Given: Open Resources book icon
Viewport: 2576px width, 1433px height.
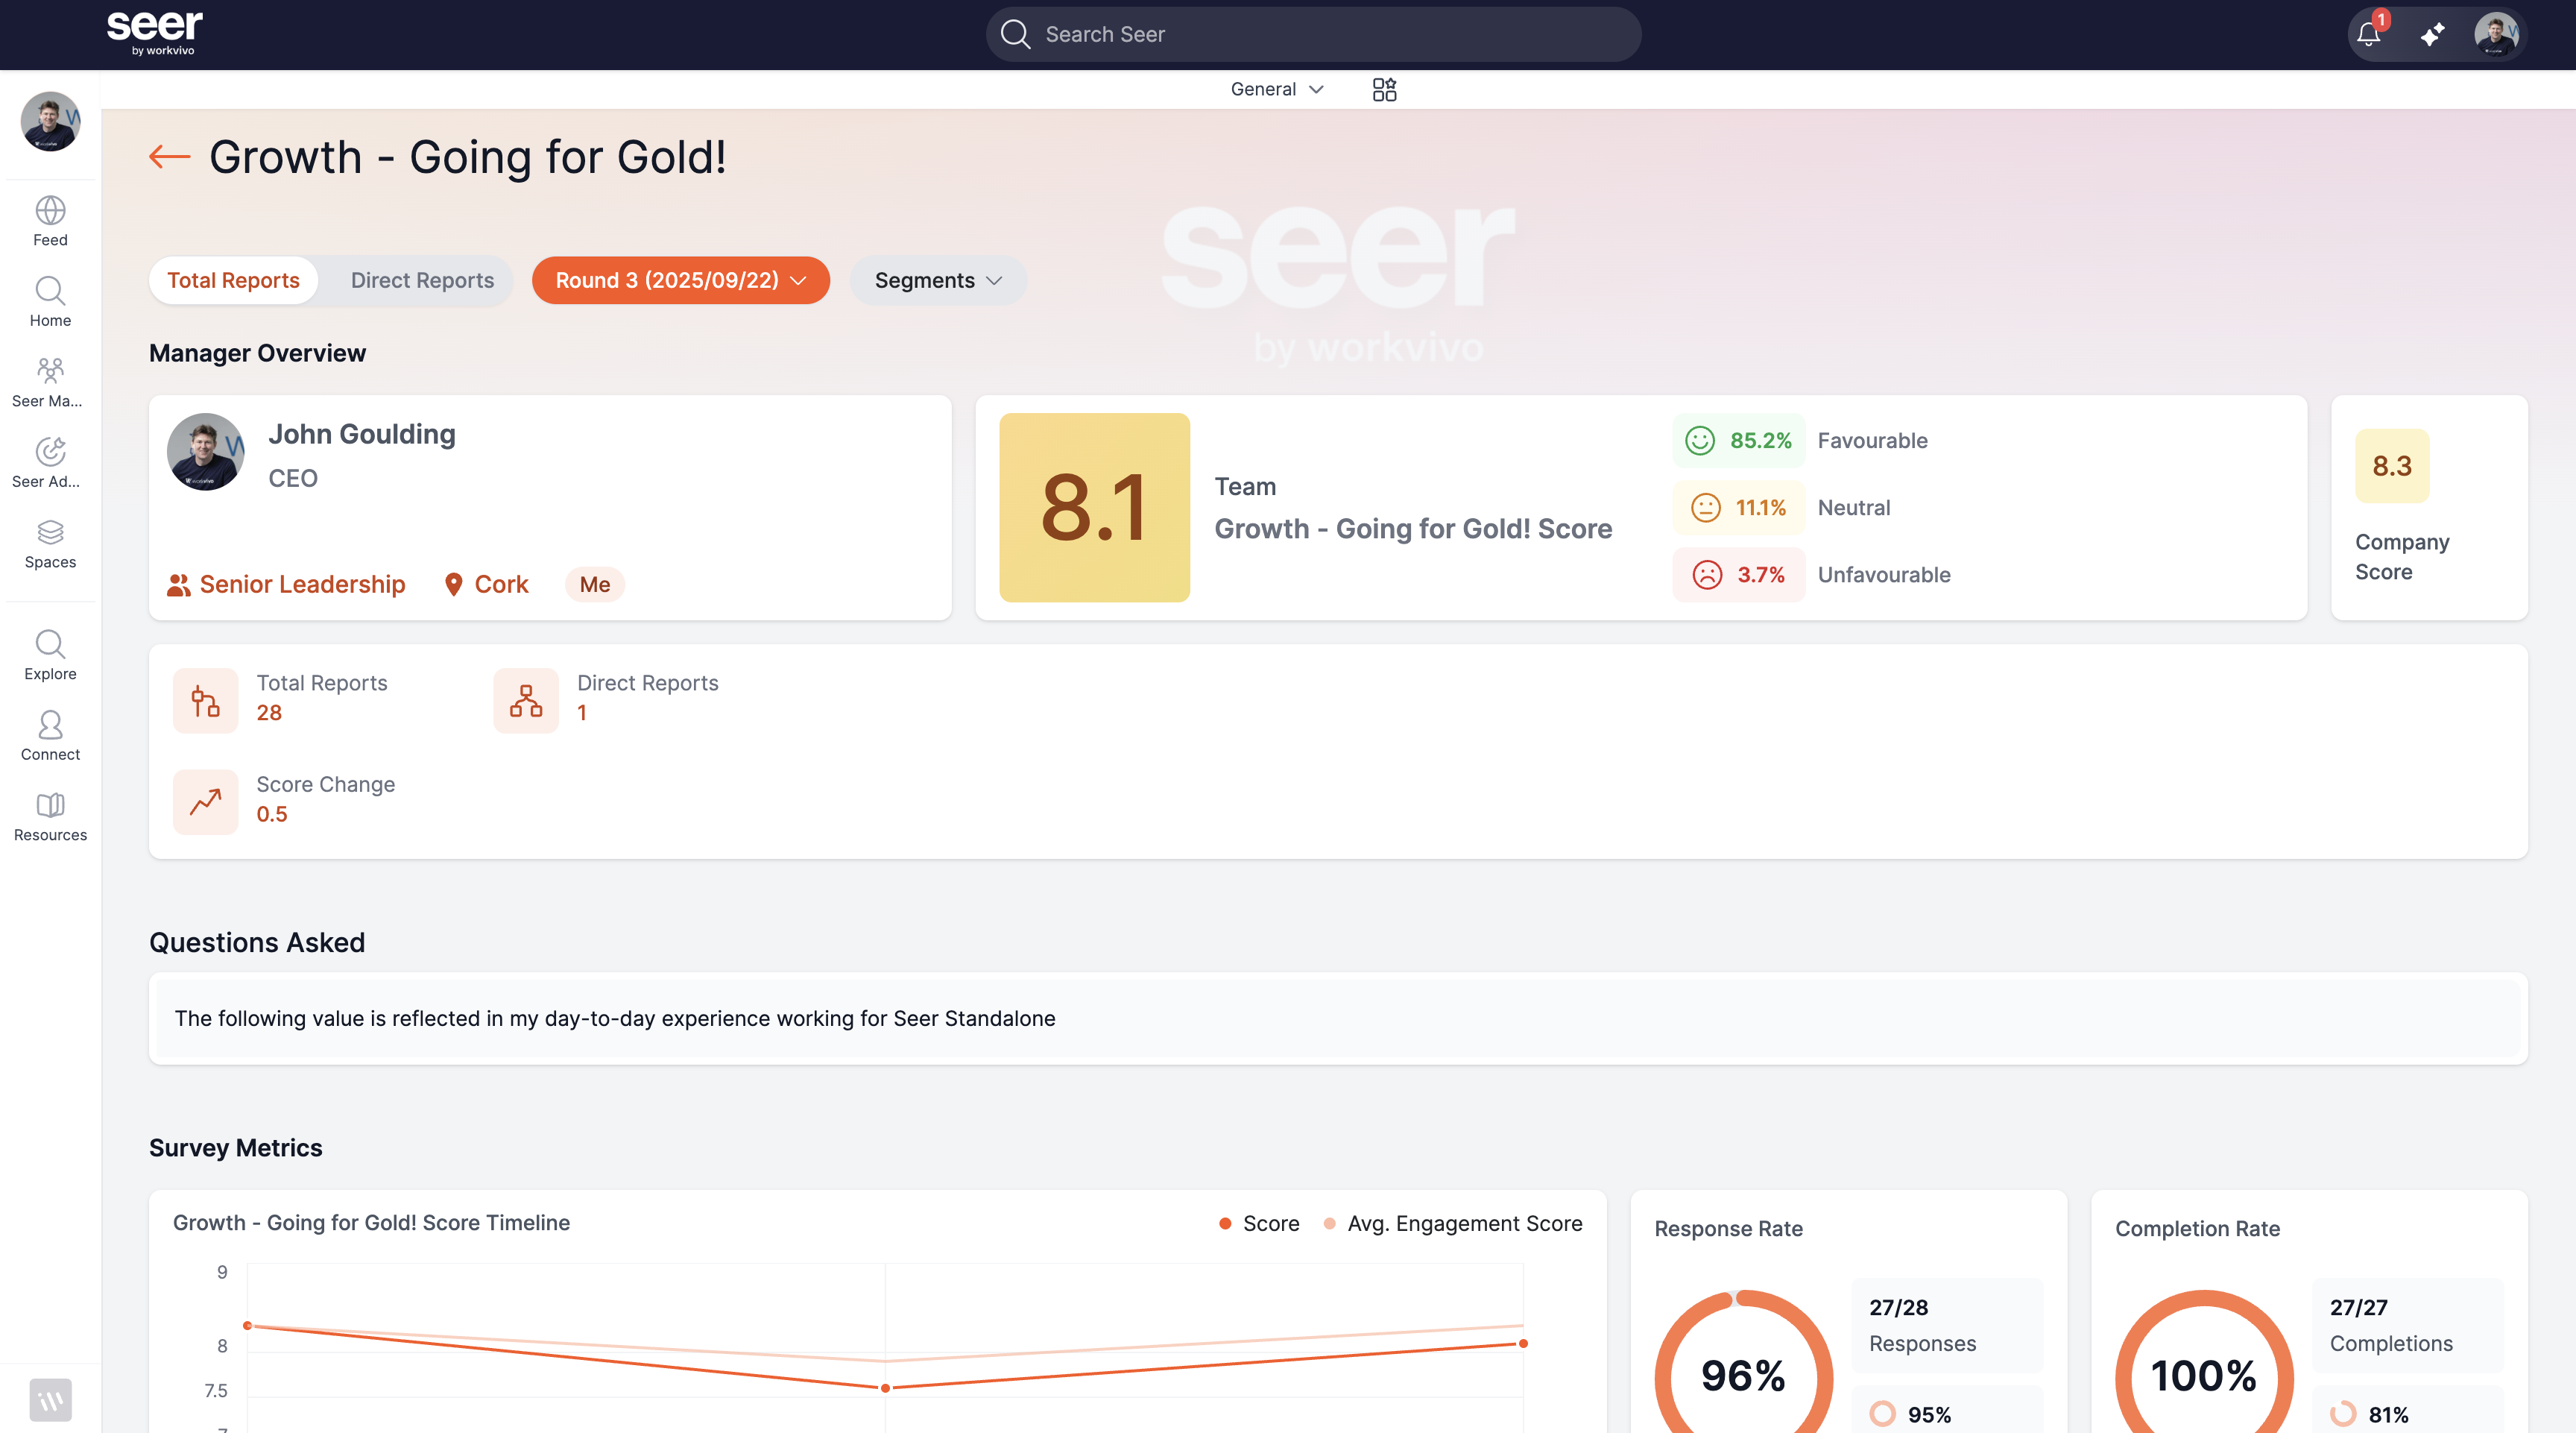Looking at the screenshot, I should [x=50, y=805].
